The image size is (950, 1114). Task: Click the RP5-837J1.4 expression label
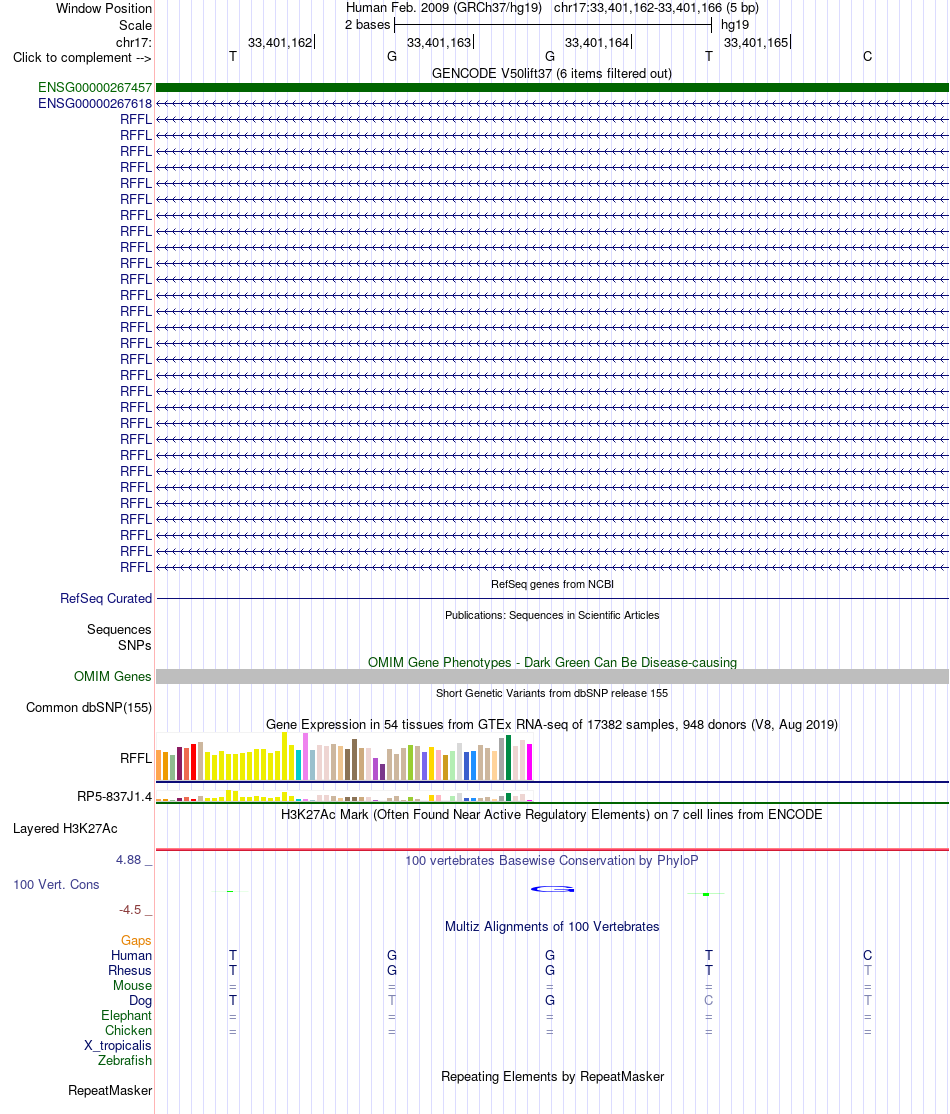tap(114, 797)
